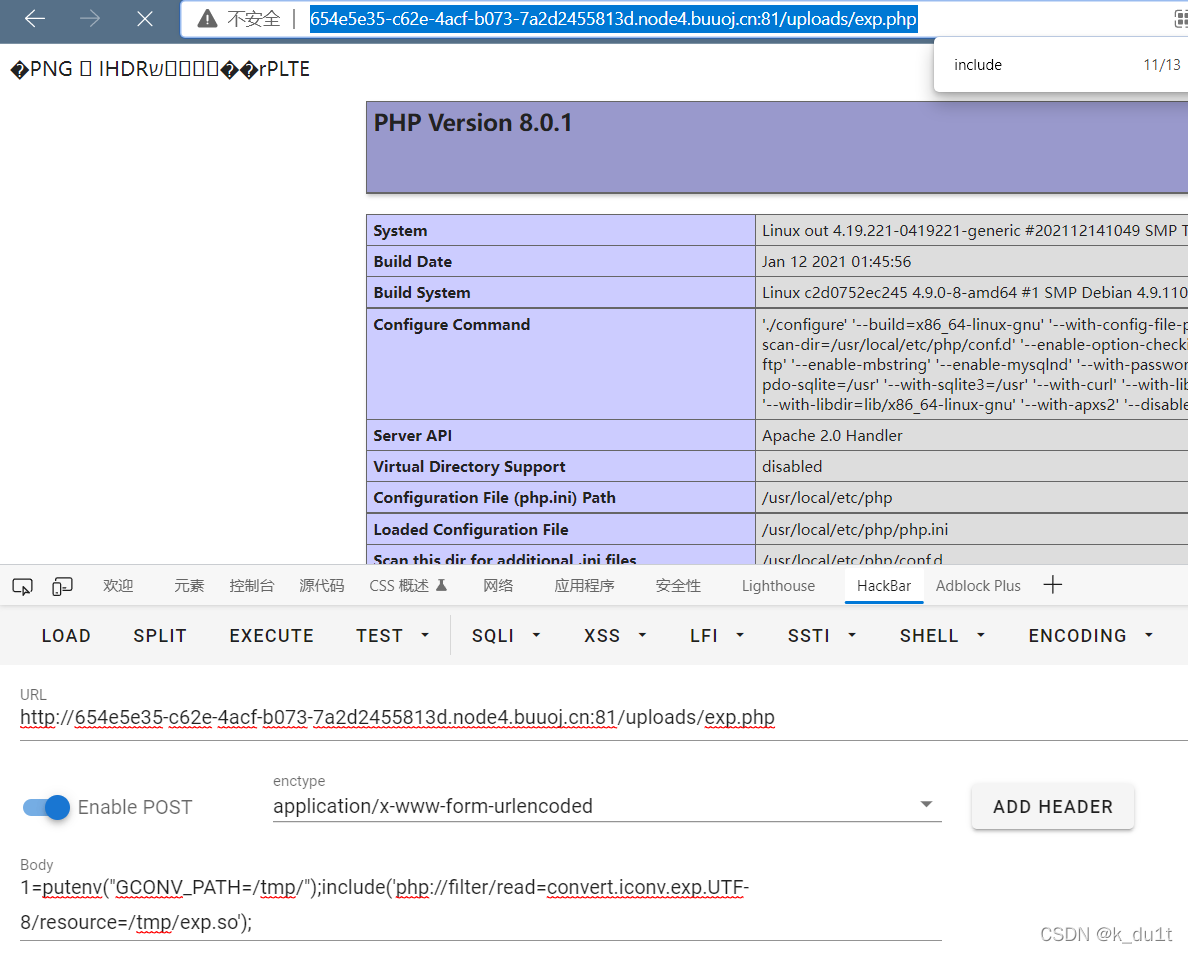
Task: Open the enctype selection dropdown
Action: [606, 806]
